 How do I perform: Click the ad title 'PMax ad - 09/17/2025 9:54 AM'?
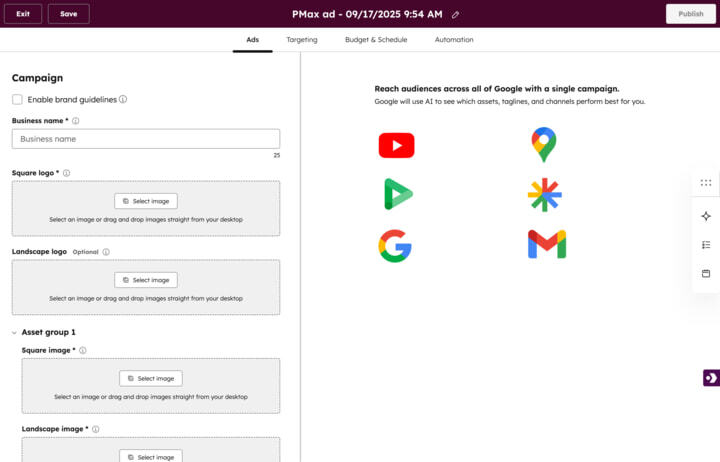[367, 14]
